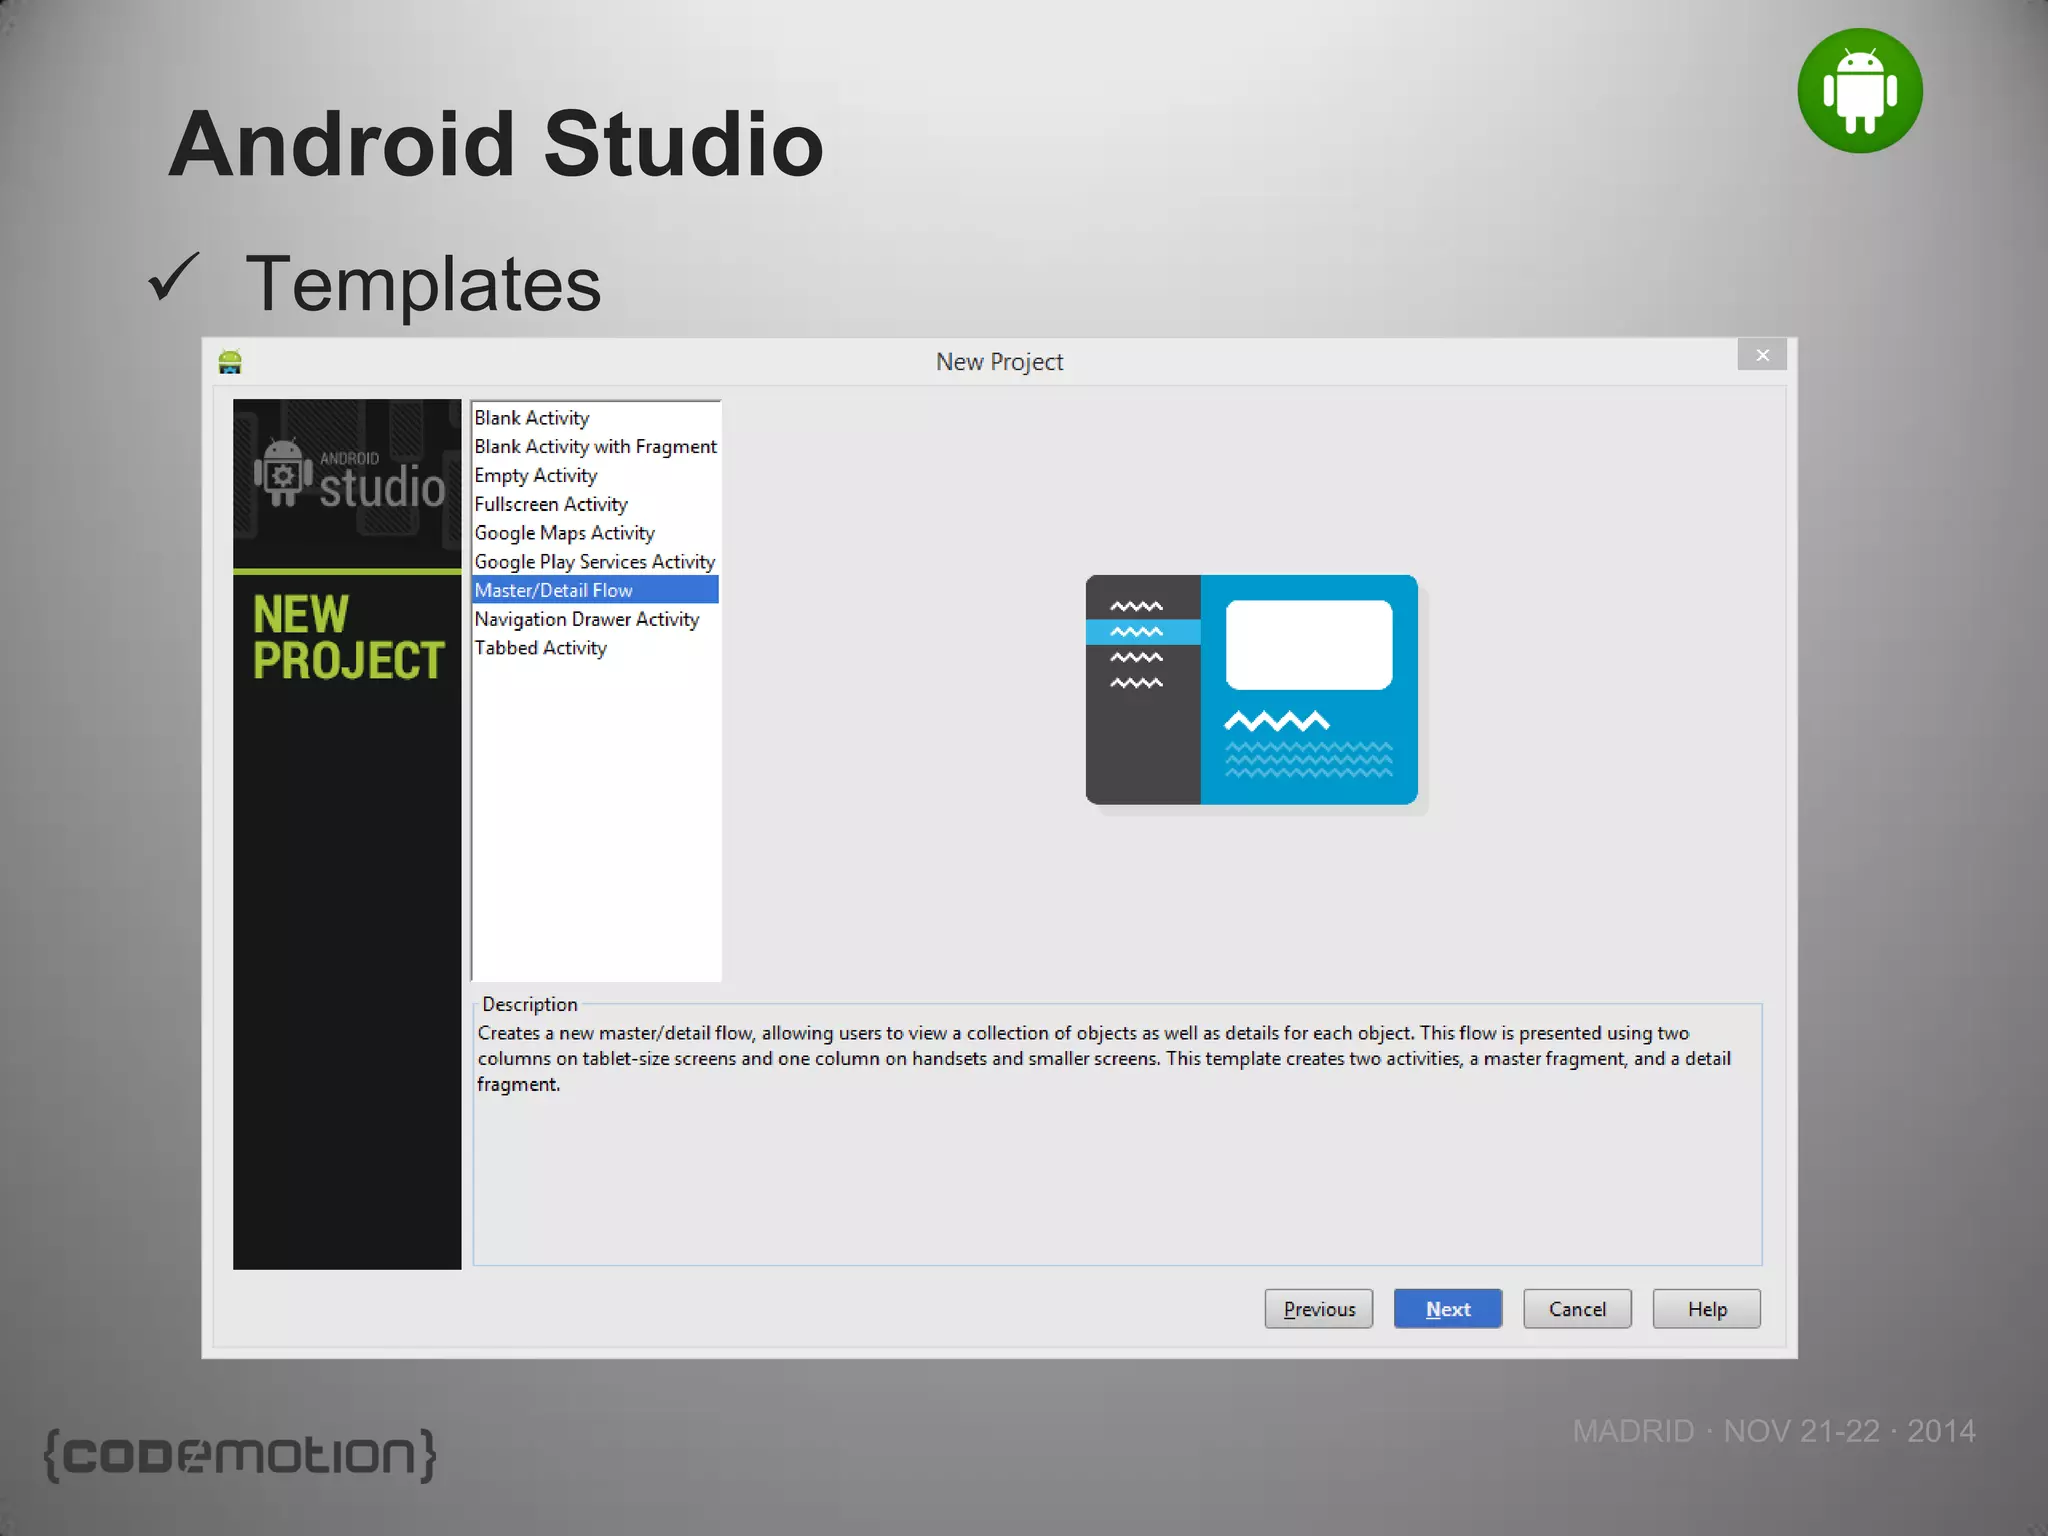Viewport: 2048px width, 1536px height.
Task: Pick Google Play Services Activity
Action: pos(595,562)
